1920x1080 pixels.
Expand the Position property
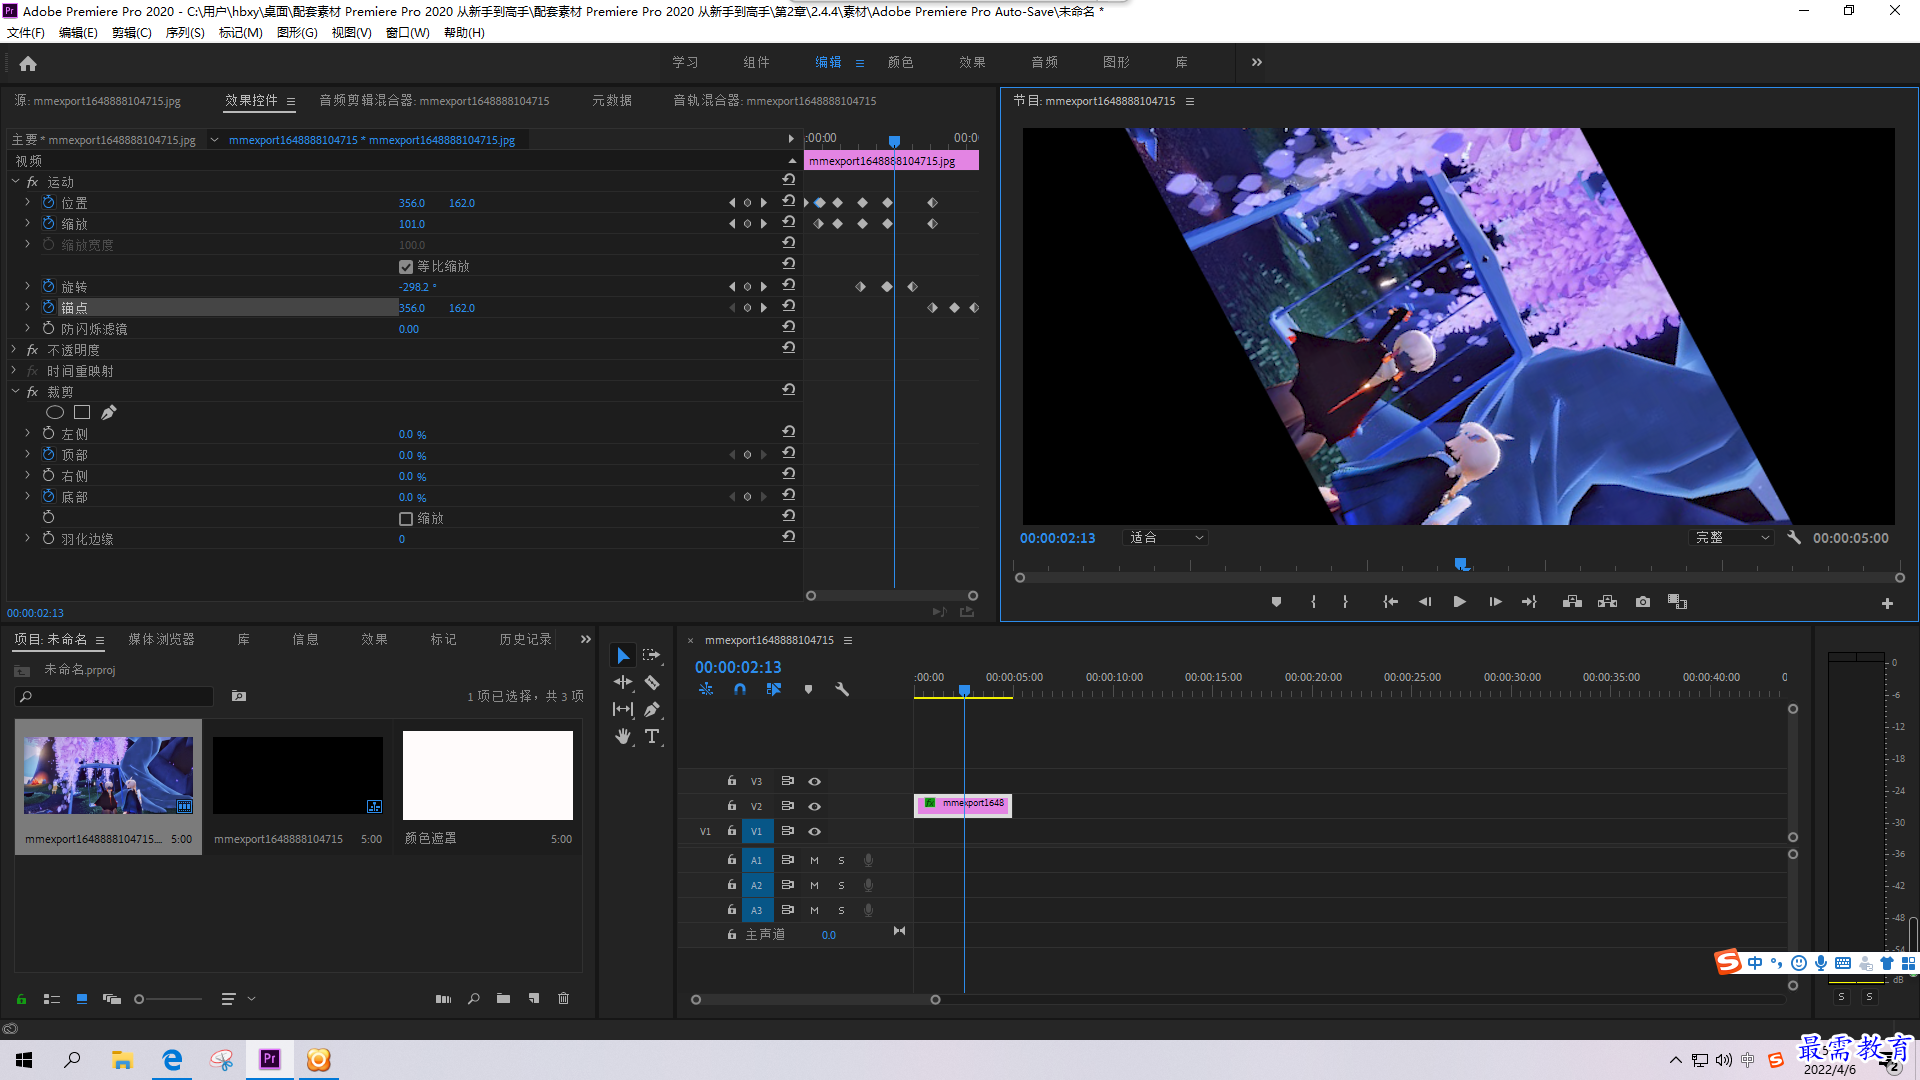28,202
